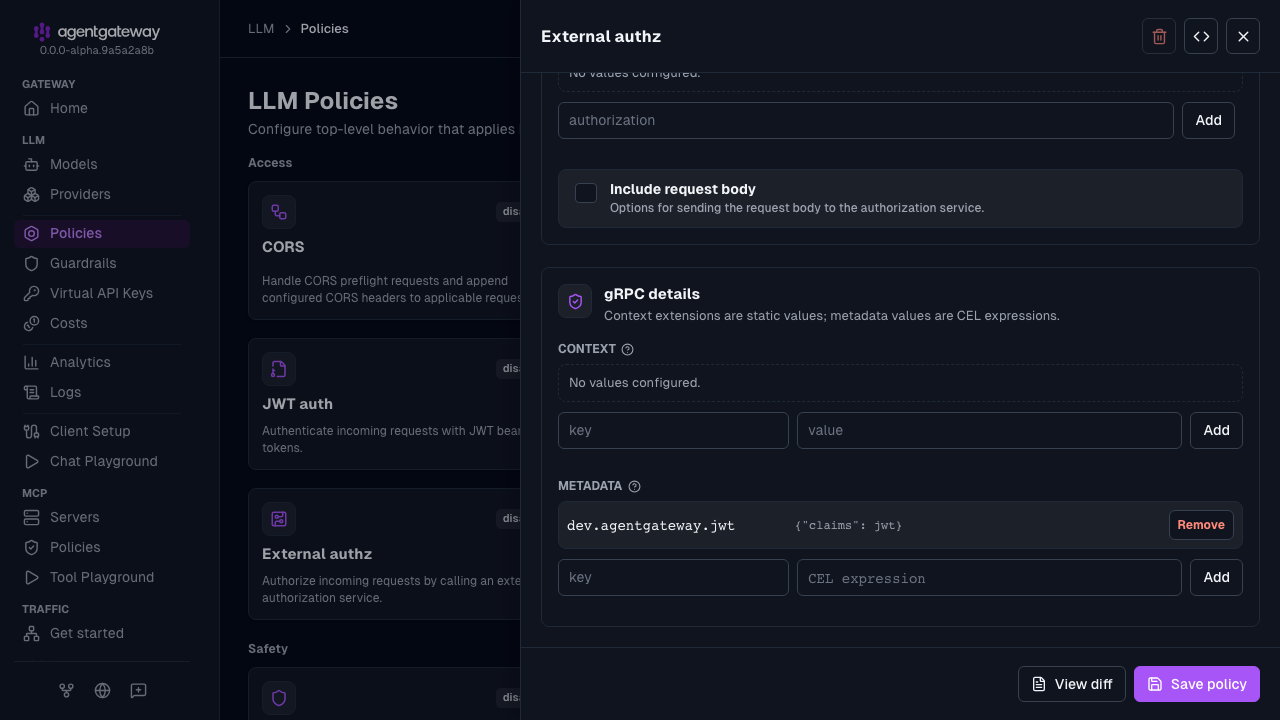The width and height of the screenshot is (1280, 720).
Task: Open Tool Playground
Action: pos(102,577)
